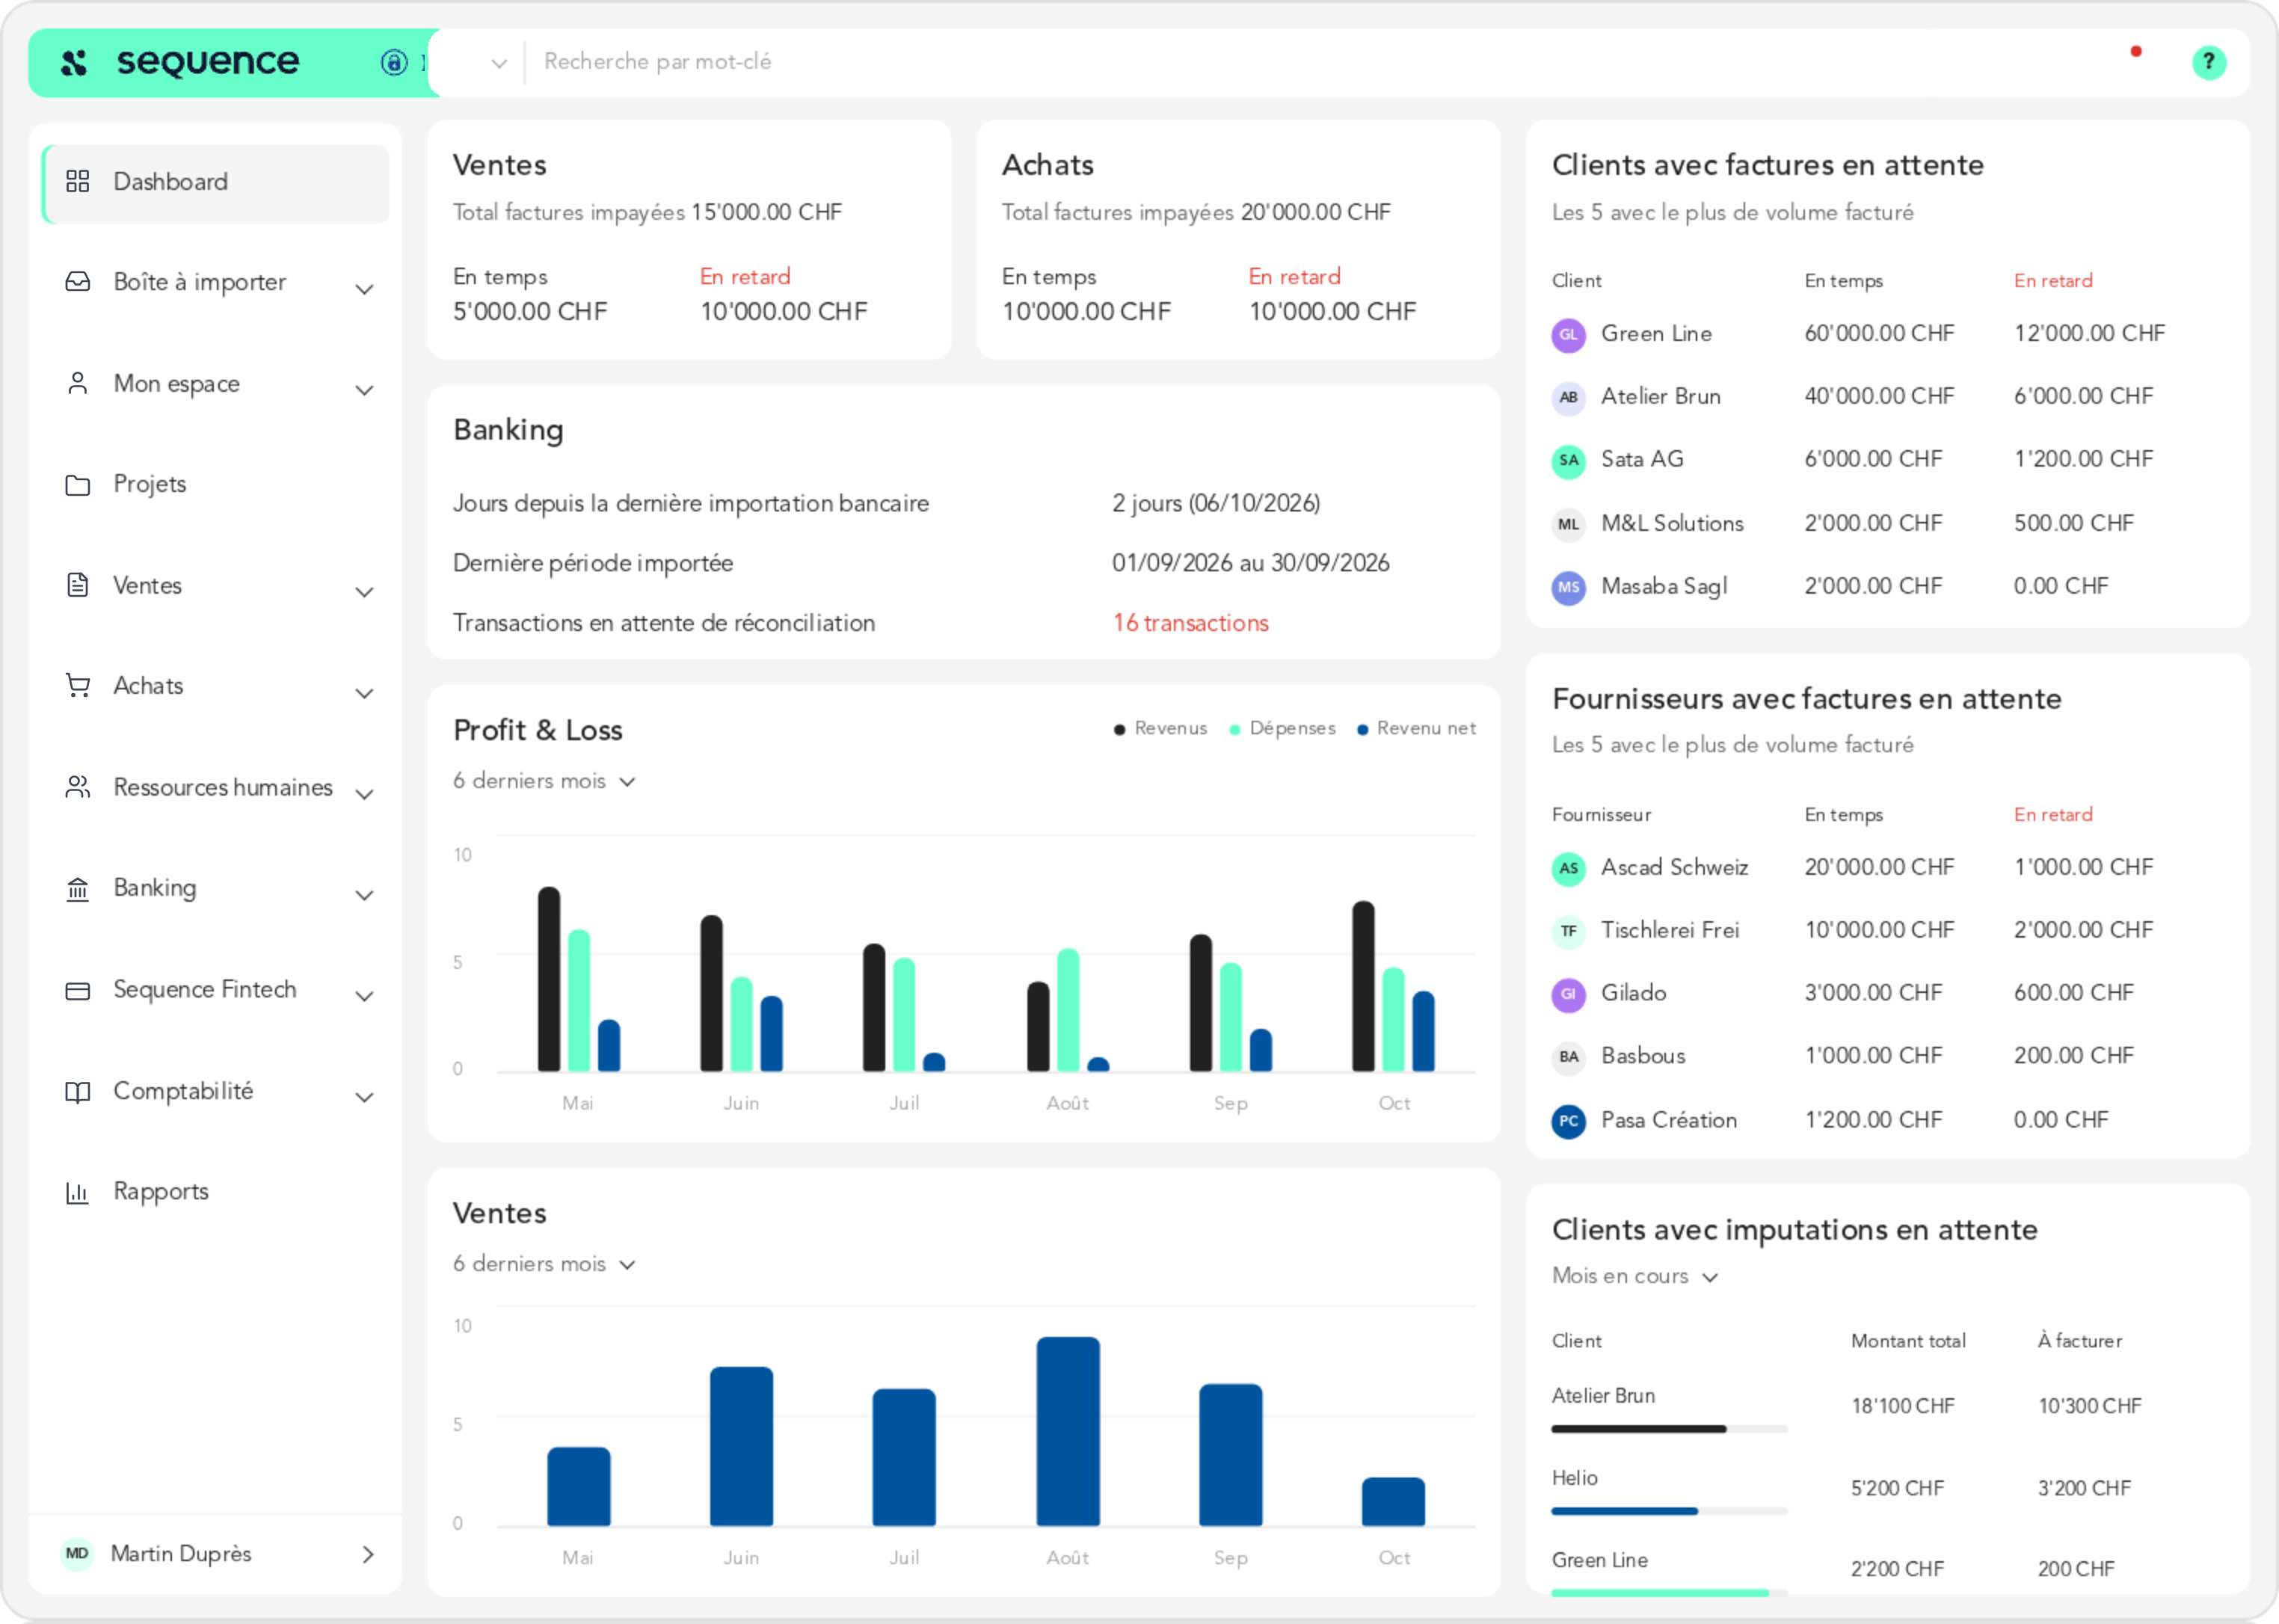The height and width of the screenshot is (1624, 2279).
Task: Open Rapports in the sidebar
Action: (x=215, y=1192)
